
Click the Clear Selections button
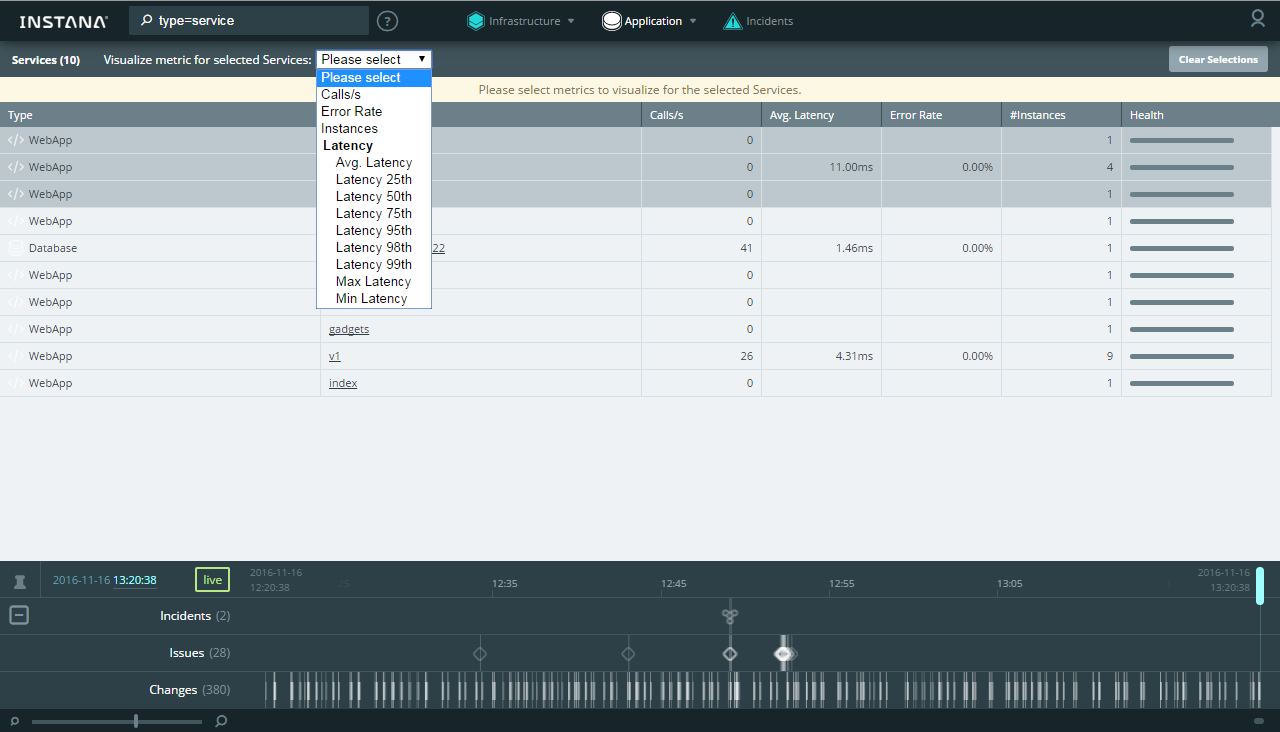coord(1218,60)
